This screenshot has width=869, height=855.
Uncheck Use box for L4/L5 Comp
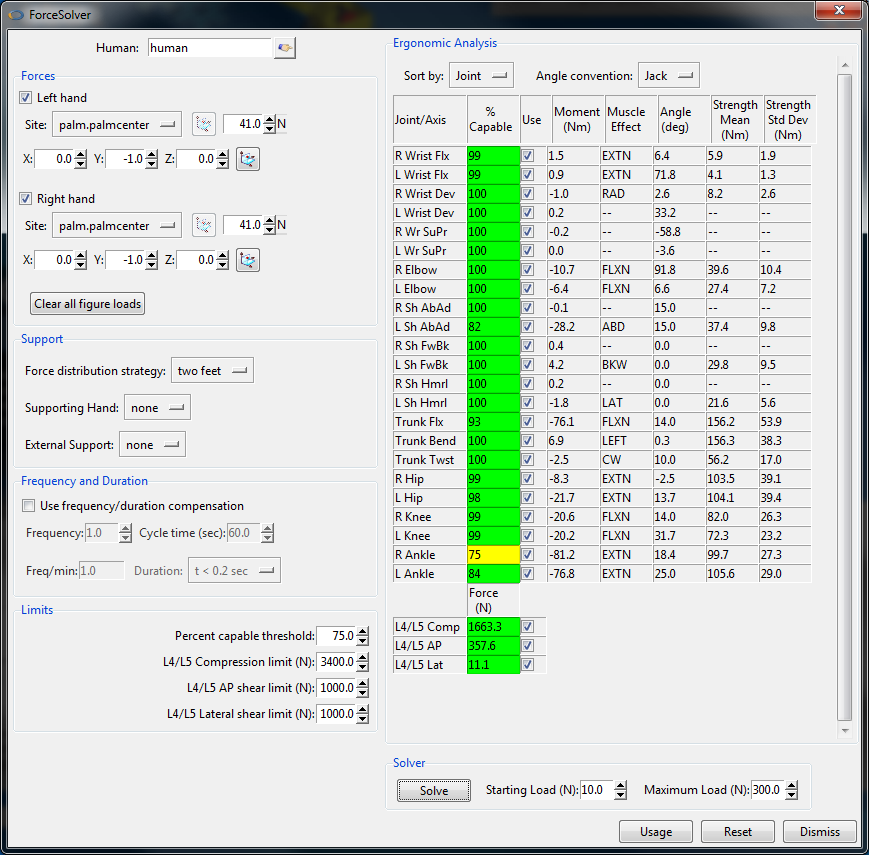[x=528, y=627]
